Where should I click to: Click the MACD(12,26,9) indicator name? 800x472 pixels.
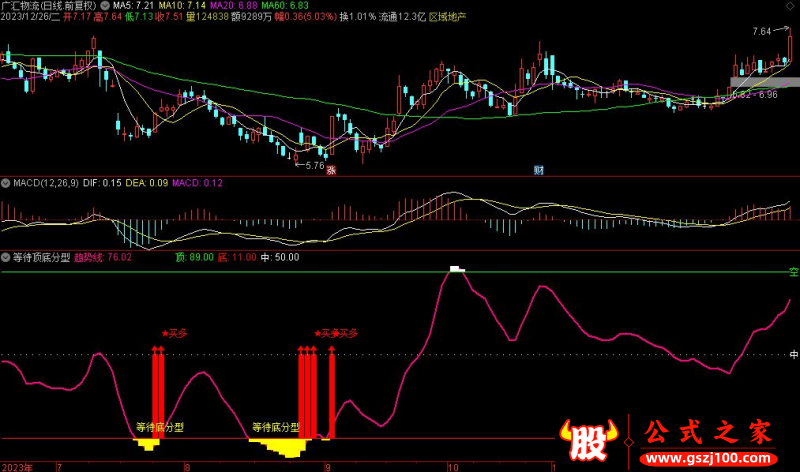coord(45,183)
